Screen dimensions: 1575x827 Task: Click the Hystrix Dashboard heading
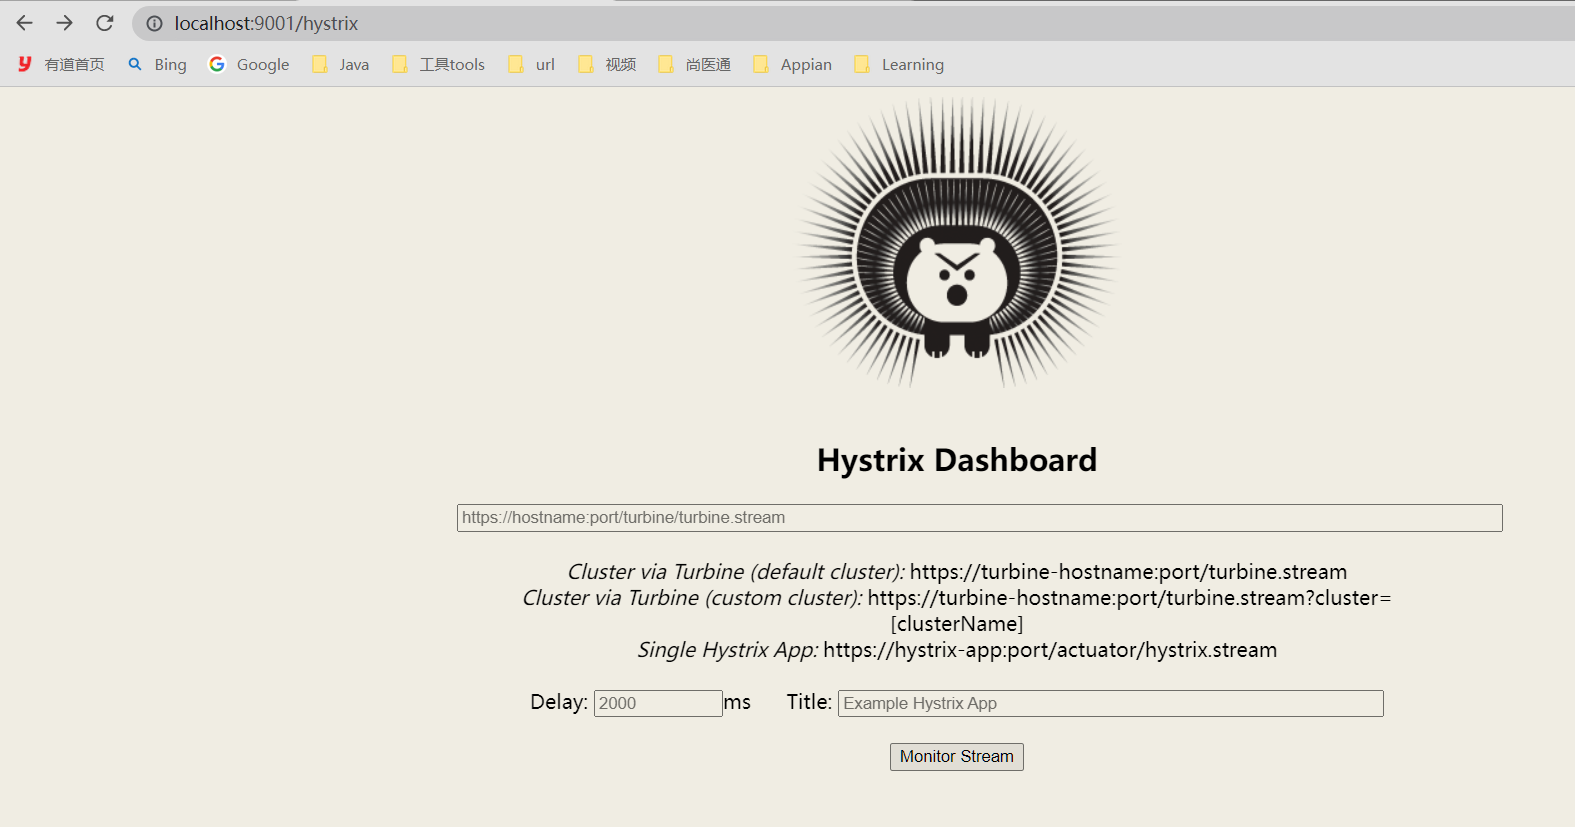coord(957,460)
